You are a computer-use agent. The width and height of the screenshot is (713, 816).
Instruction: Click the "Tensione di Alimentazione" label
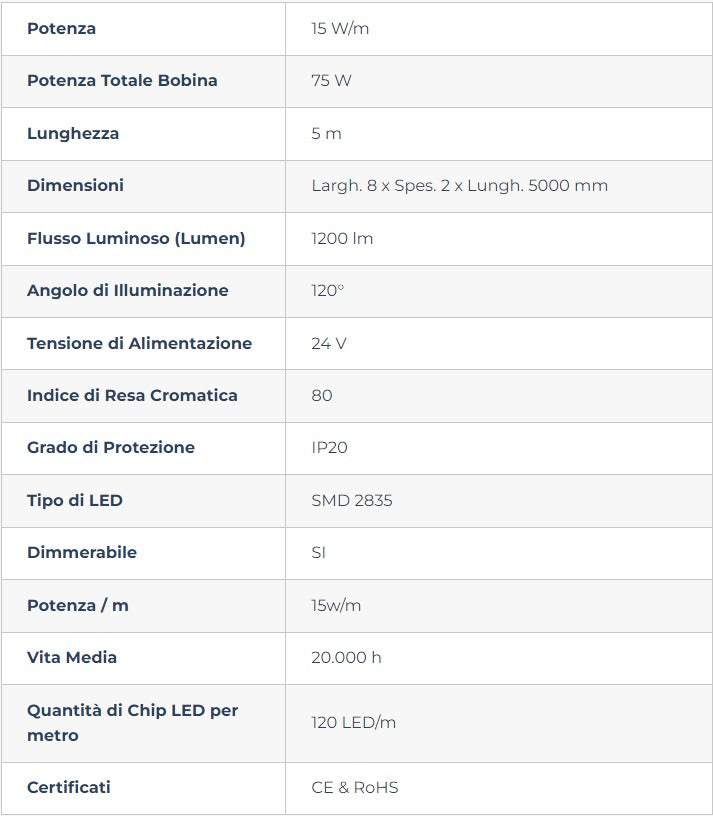139,343
